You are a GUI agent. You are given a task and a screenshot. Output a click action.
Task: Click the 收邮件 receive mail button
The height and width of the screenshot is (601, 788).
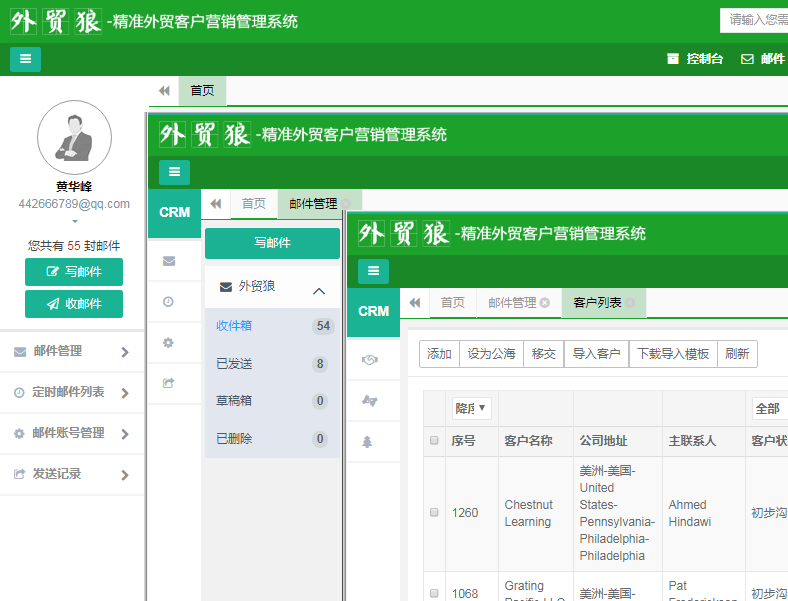coord(74,304)
